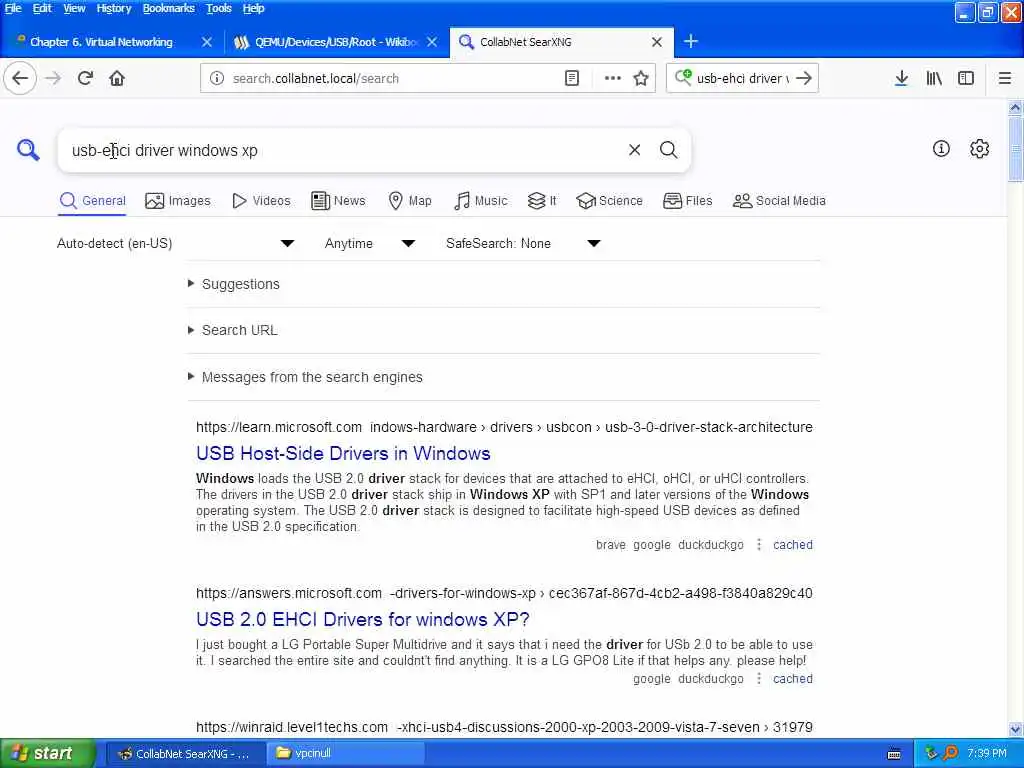Image resolution: width=1024 pixels, height=768 pixels.
Task: Close the Chapter 6 Virtual Networking tab
Action: [207, 42]
